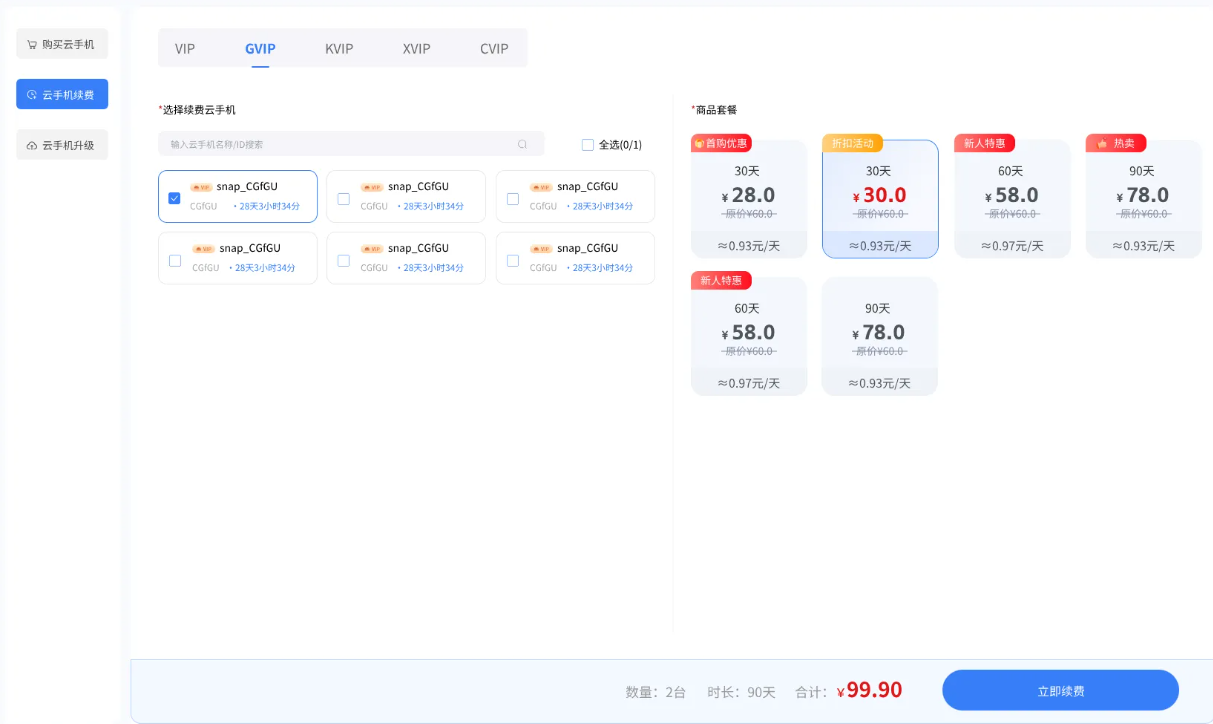Screen dimensions: 1213x724
Task: Open the 云手机升级 sidebar menu
Action: coord(62,145)
